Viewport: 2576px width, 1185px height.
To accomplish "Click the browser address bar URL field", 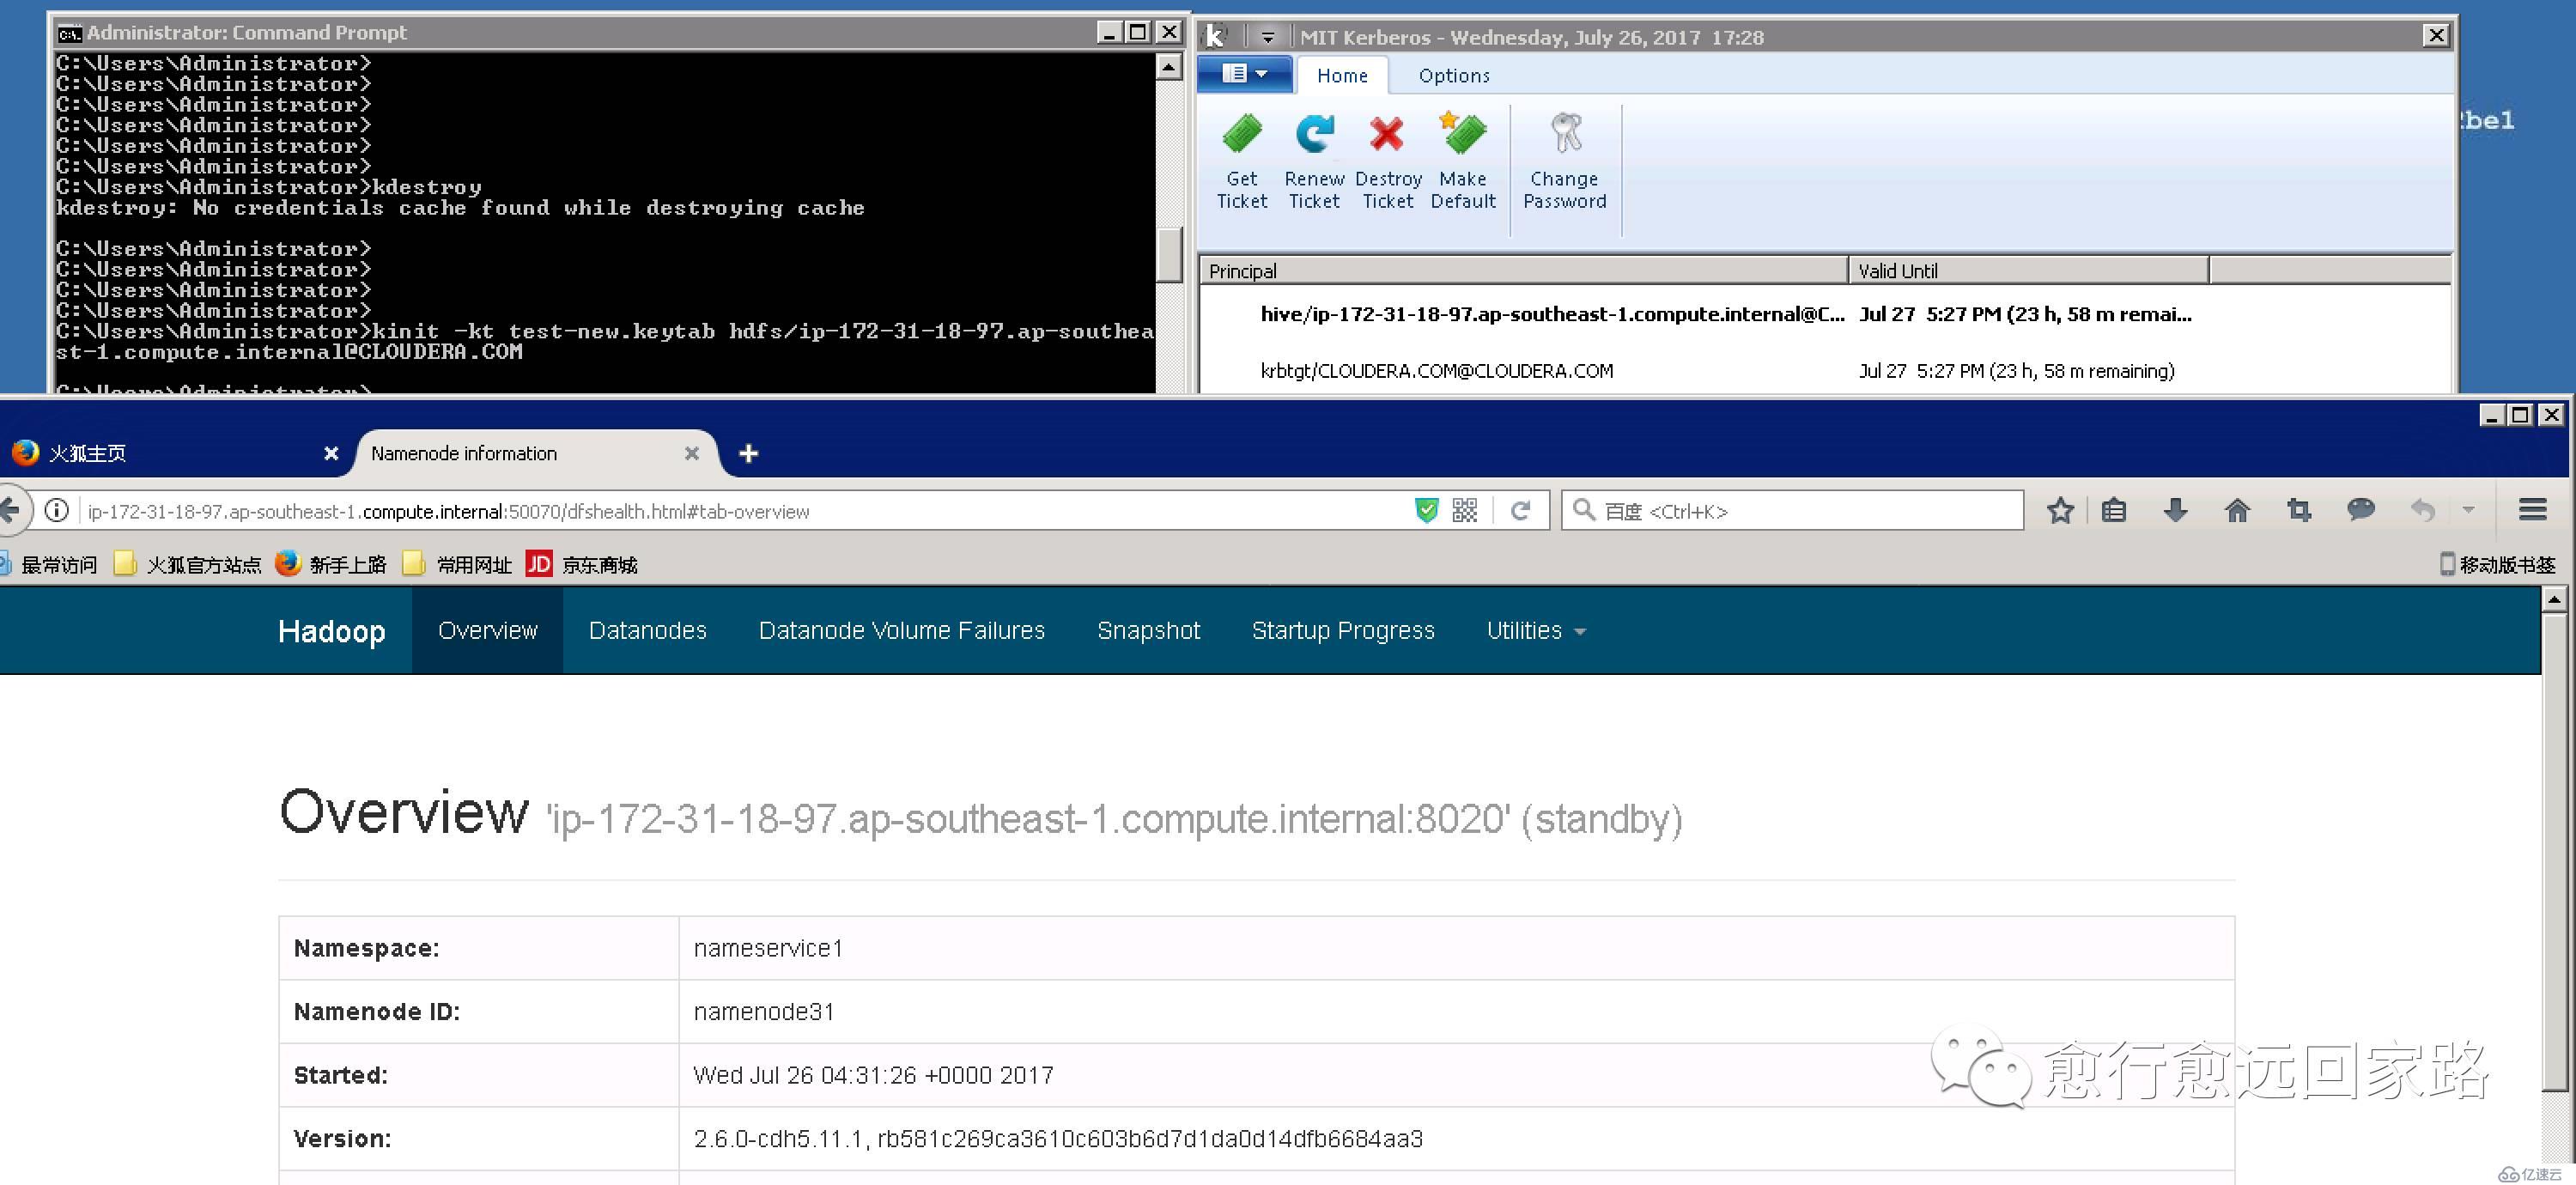I will click(x=772, y=511).
